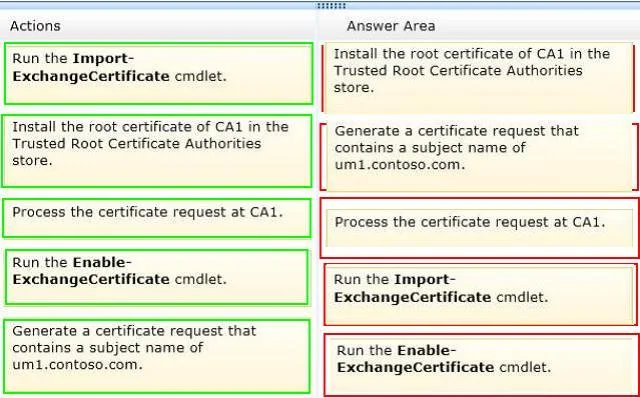This screenshot has height=398, width=640.
Task: Select Import-ExchangeCertificate cmdlet in Actions list
Action: pyautogui.click(x=158, y=73)
